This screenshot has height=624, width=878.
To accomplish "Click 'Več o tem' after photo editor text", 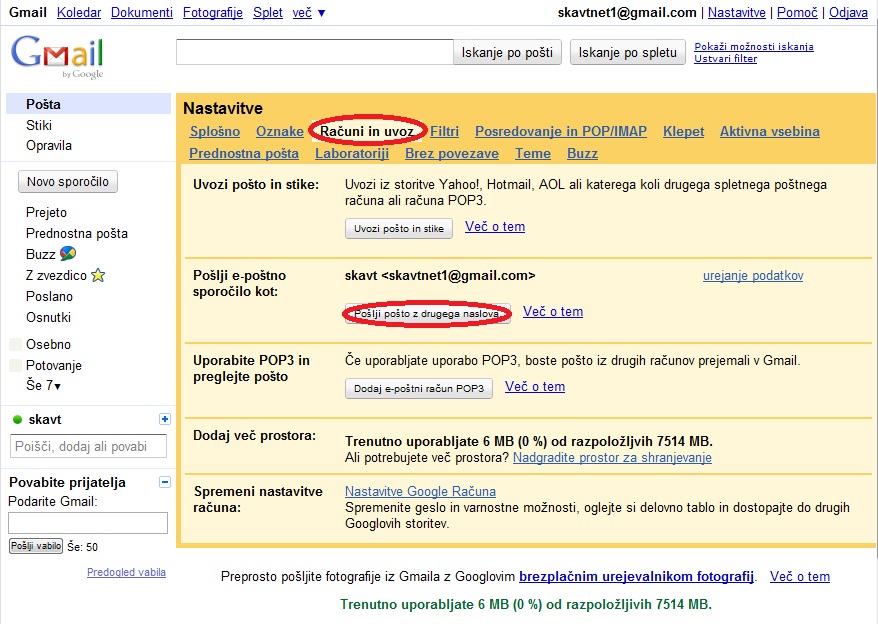I will [x=800, y=576].
